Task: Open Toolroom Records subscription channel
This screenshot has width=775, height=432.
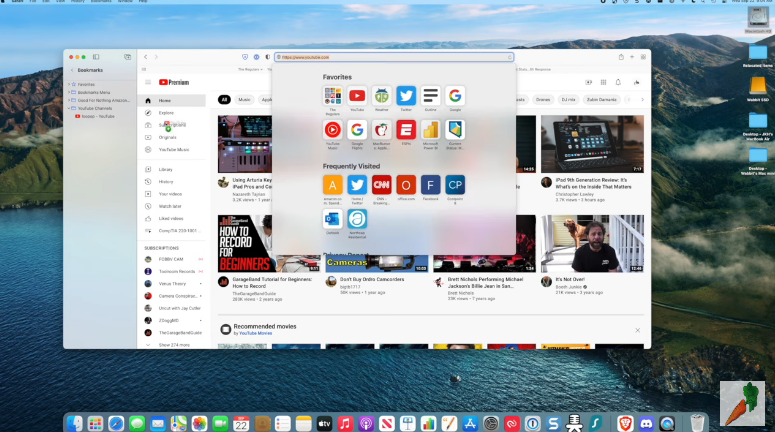Action: [173, 271]
